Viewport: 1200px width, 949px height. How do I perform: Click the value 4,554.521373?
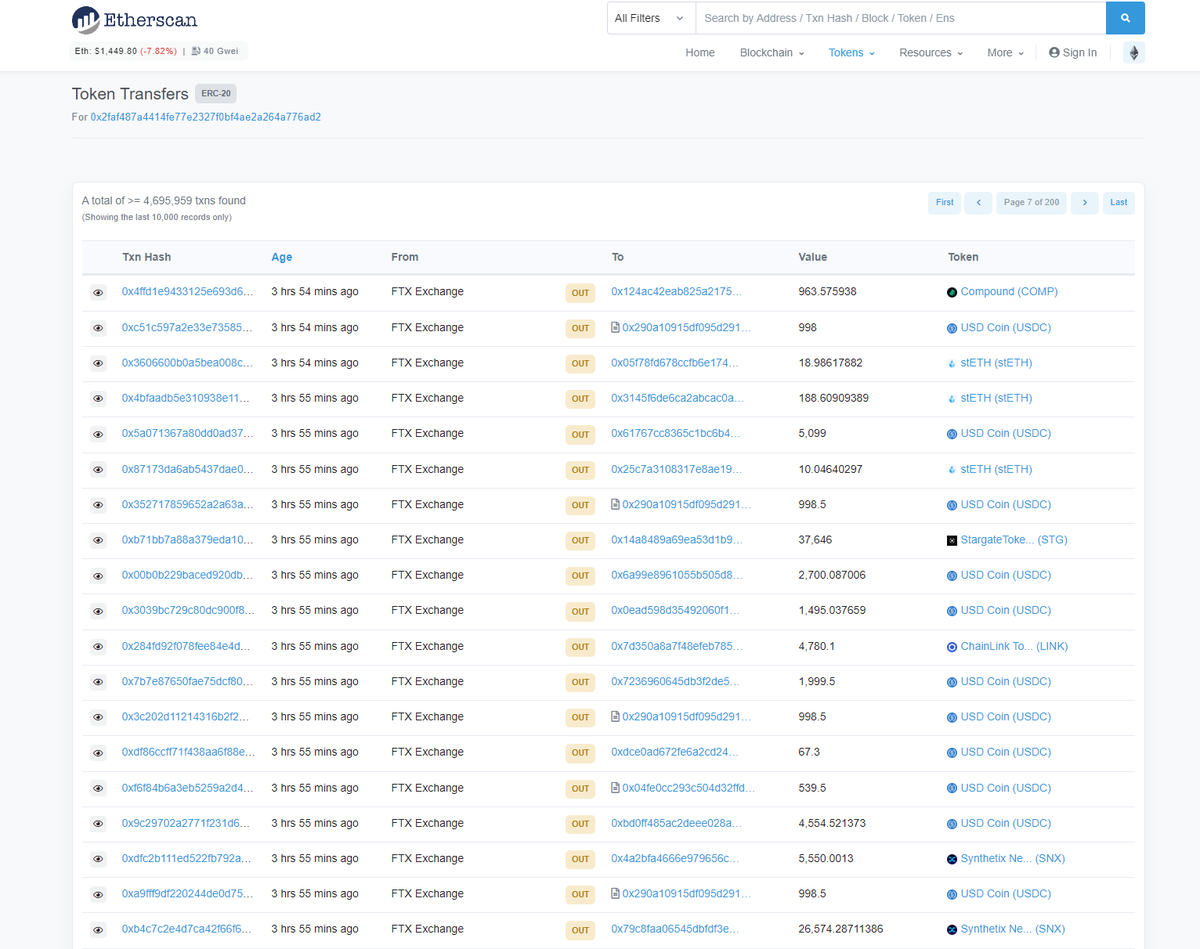tap(832, 823)
